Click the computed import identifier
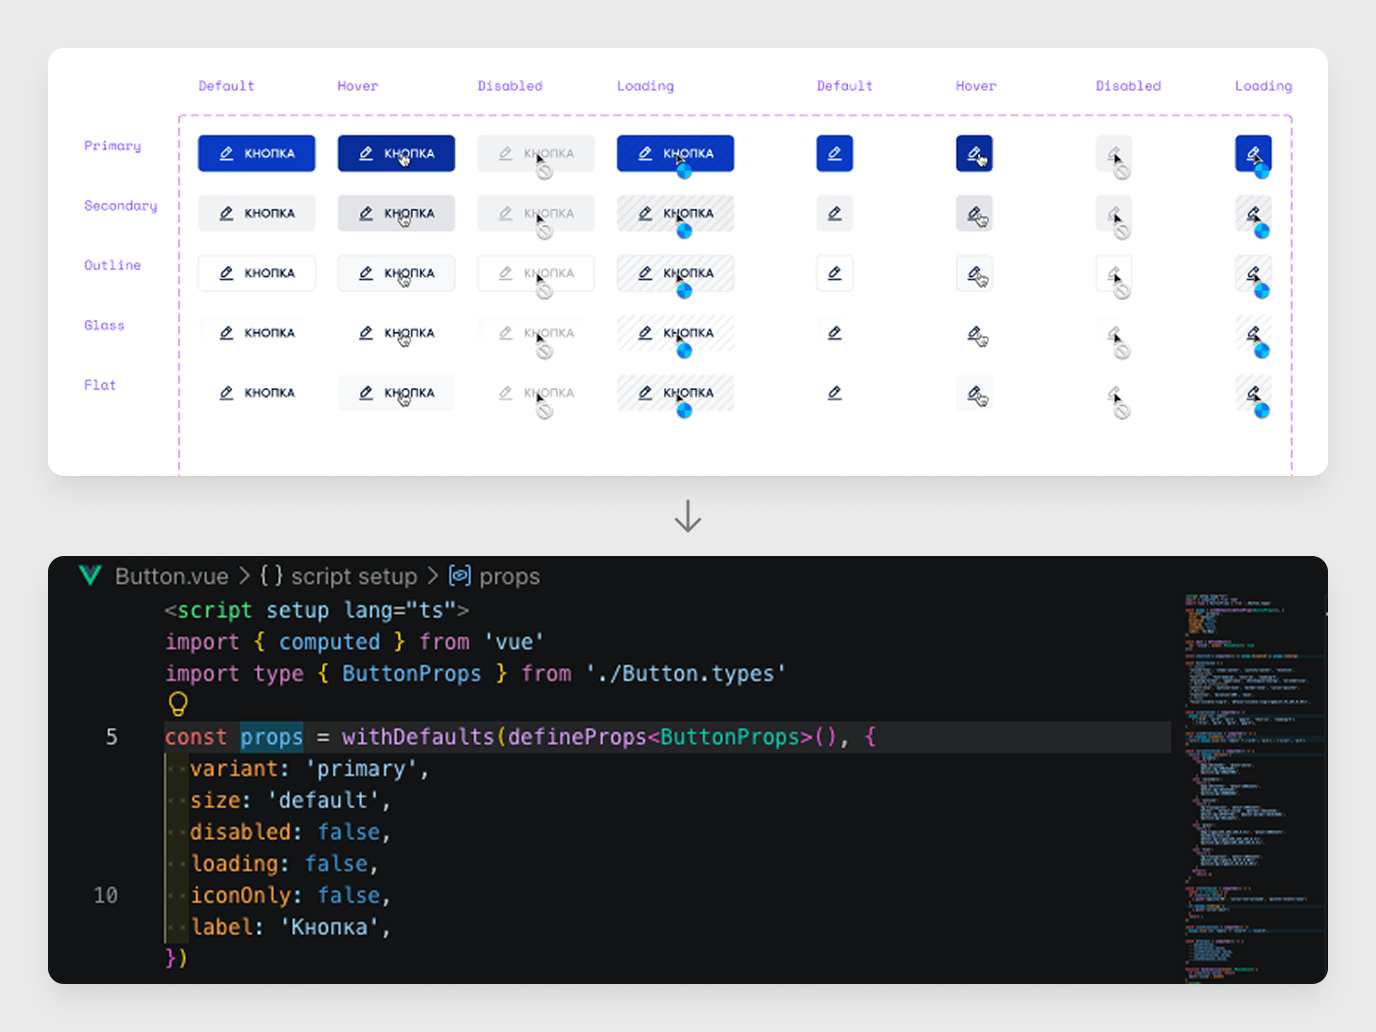Screen dimensions: 1376x1032 [329, 642]
